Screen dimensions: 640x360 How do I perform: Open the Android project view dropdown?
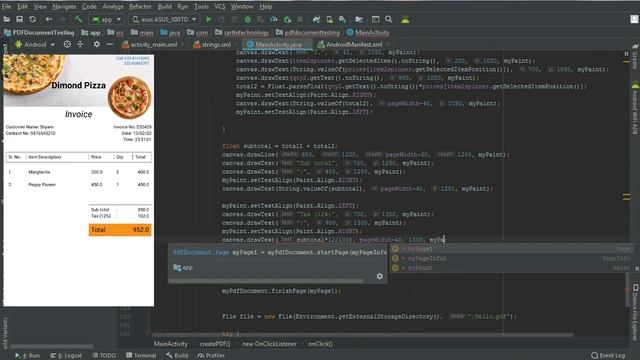[x=35, y=44]
